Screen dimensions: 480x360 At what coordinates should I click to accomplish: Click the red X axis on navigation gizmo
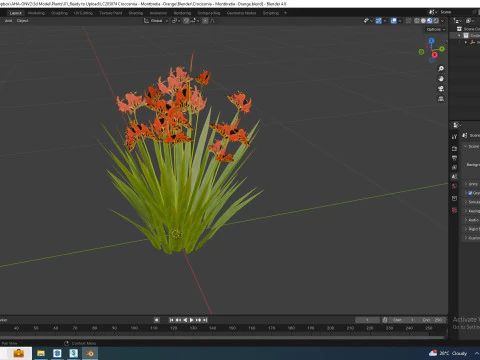coord(435,55)
